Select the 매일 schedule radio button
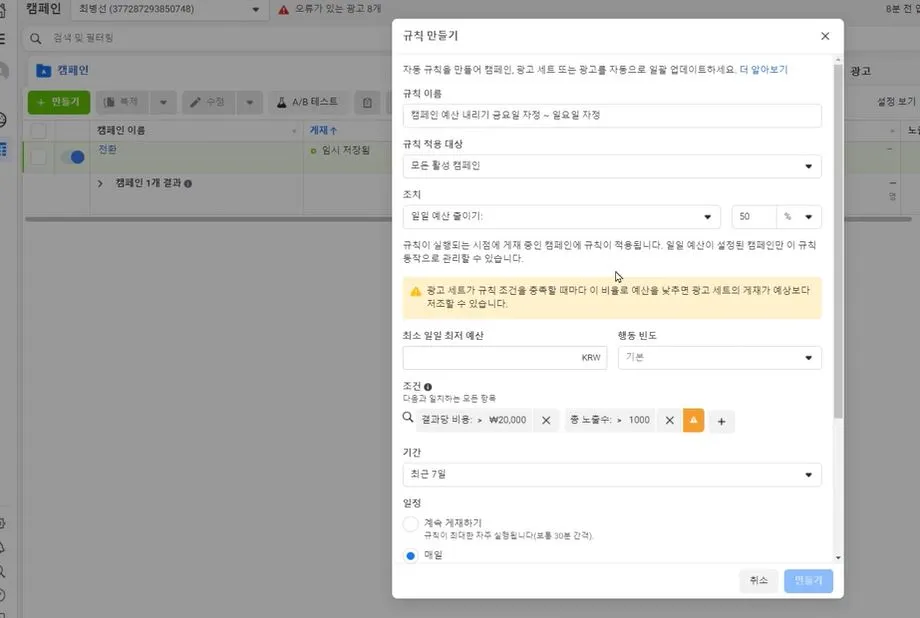Viewport: 920px width, 618px height. (x=410, y=555)
